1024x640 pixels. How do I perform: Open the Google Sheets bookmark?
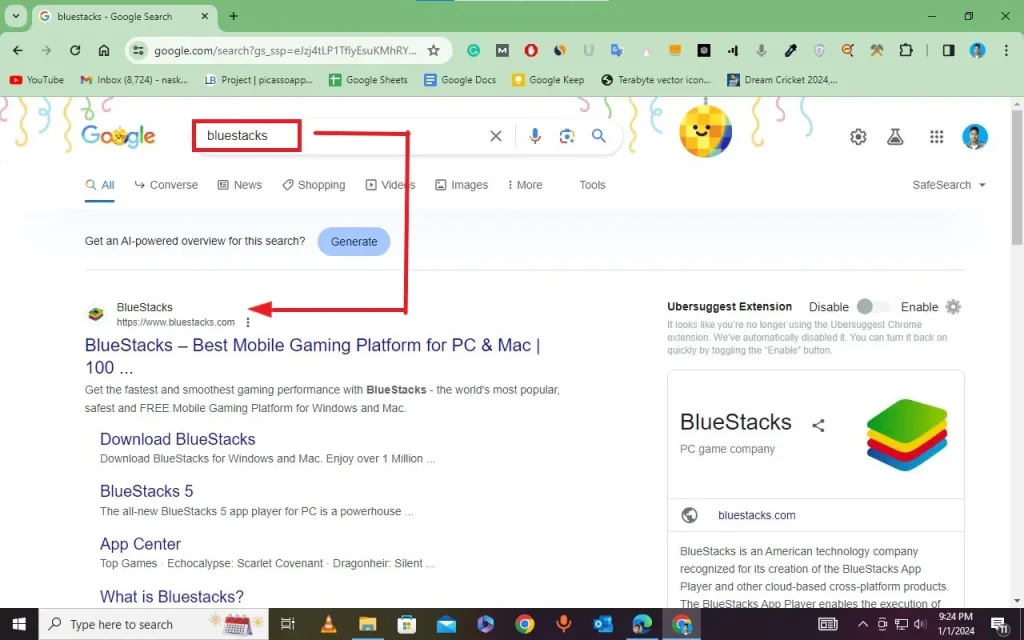pos(368,80)
